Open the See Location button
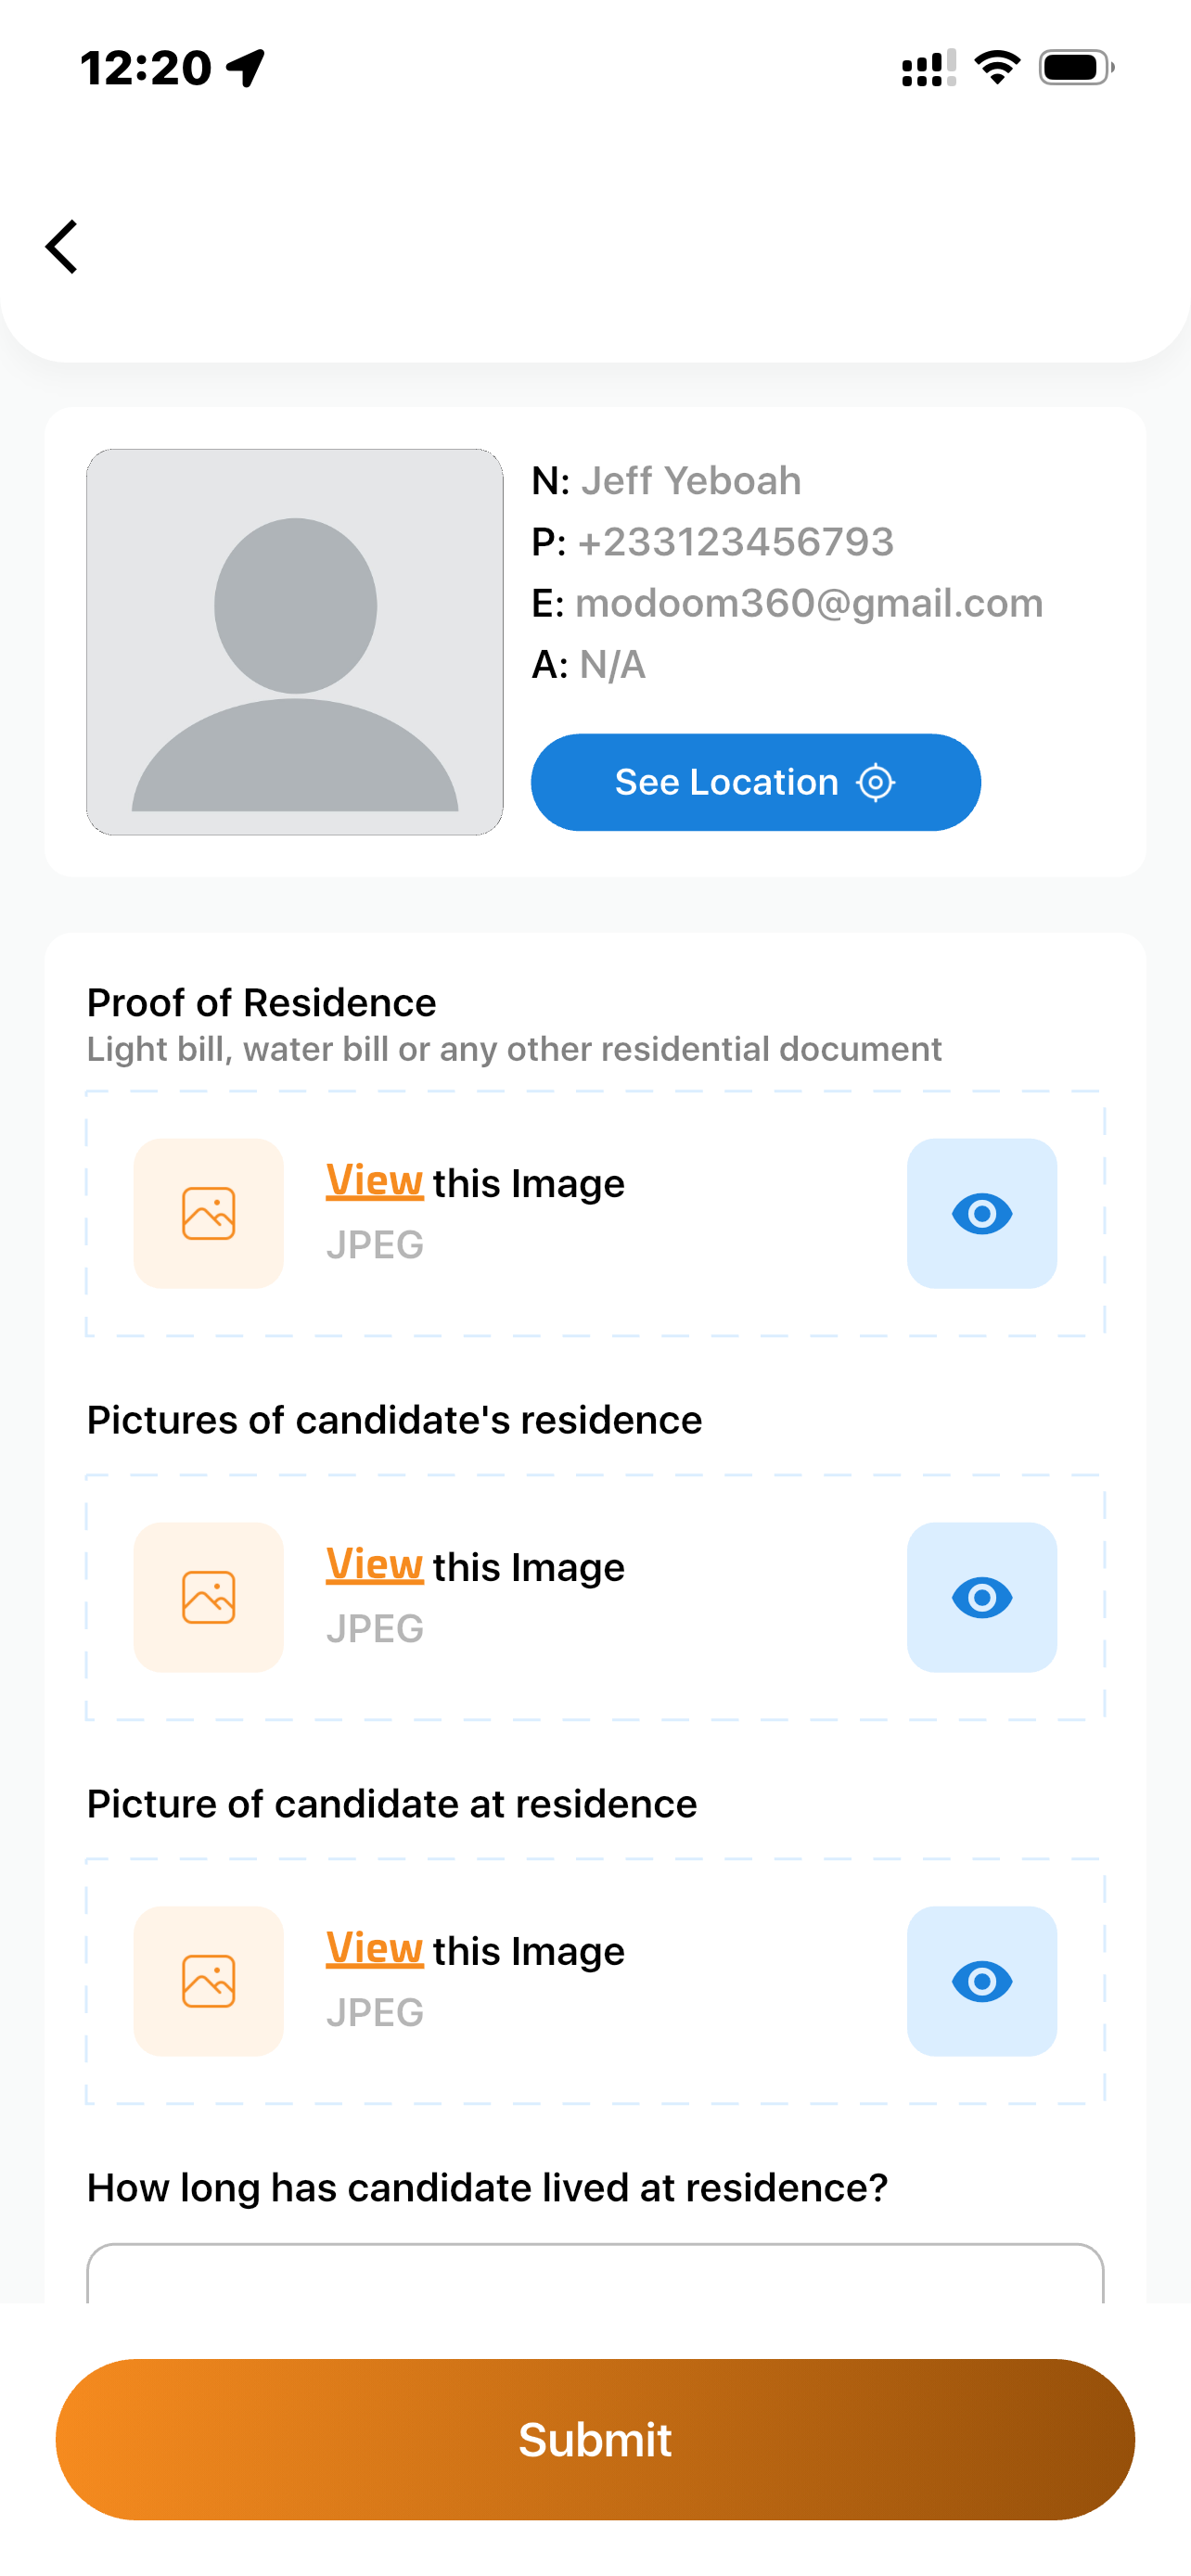This screenshot has width=1191, height=2576. tap(755, 782)
